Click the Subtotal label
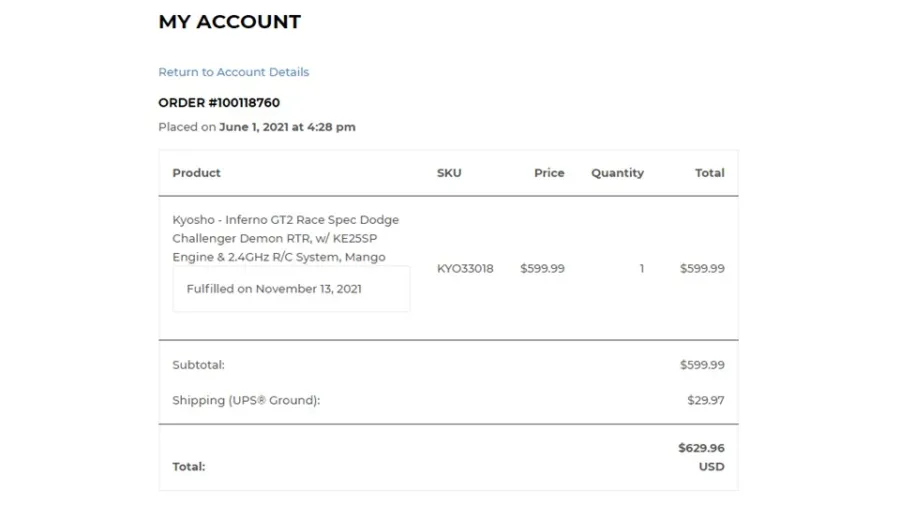 point(198,365)
